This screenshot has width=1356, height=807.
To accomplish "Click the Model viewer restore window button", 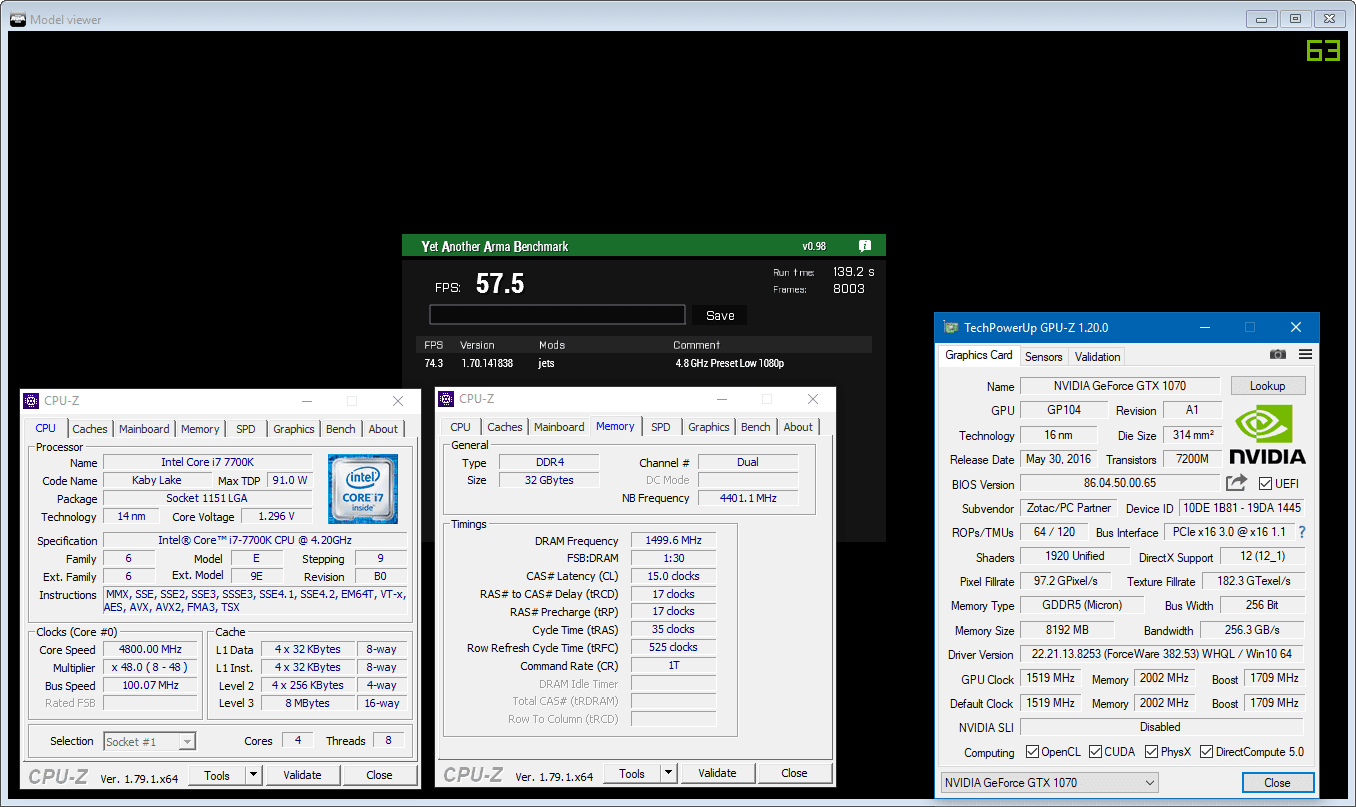I will click(x=1296, y=18).
